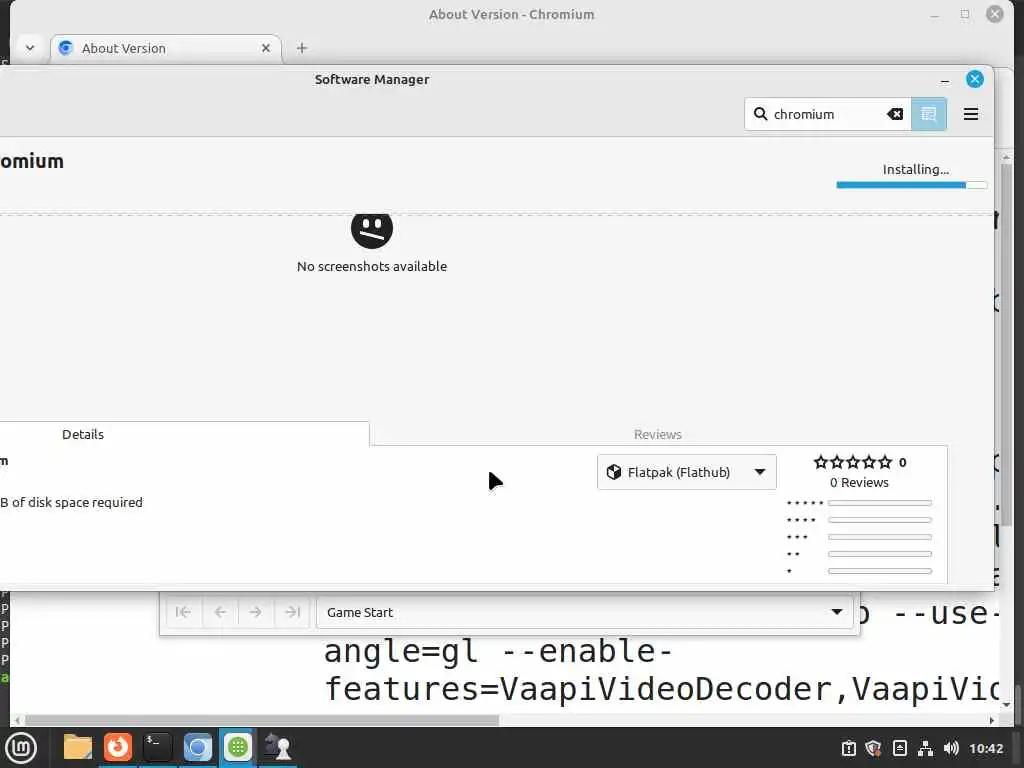Viewport: 1024px width, 768px height.
Task: Click the chromium search field
Action: point(827,114)
